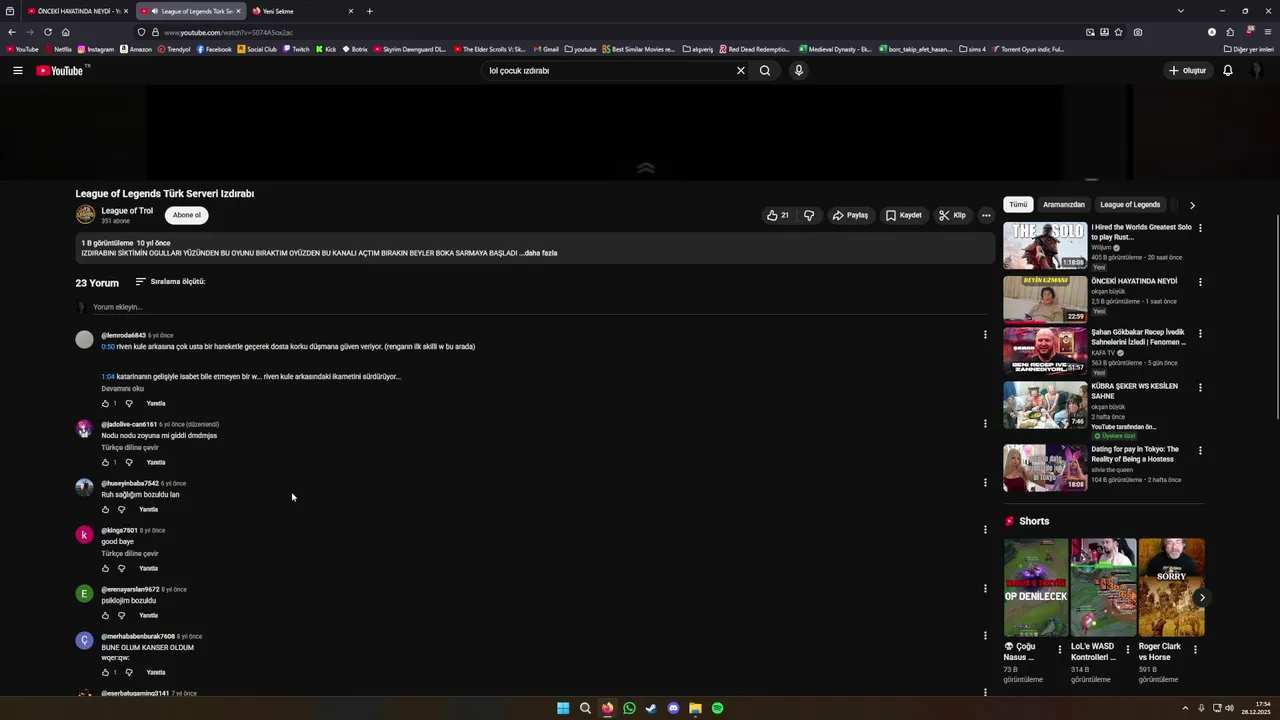The image size is (1280, 720).
Task: Open the 'LoL'e WASD Kontrolleri' short
Action: pyautogui.click(x=1103, y=588)
